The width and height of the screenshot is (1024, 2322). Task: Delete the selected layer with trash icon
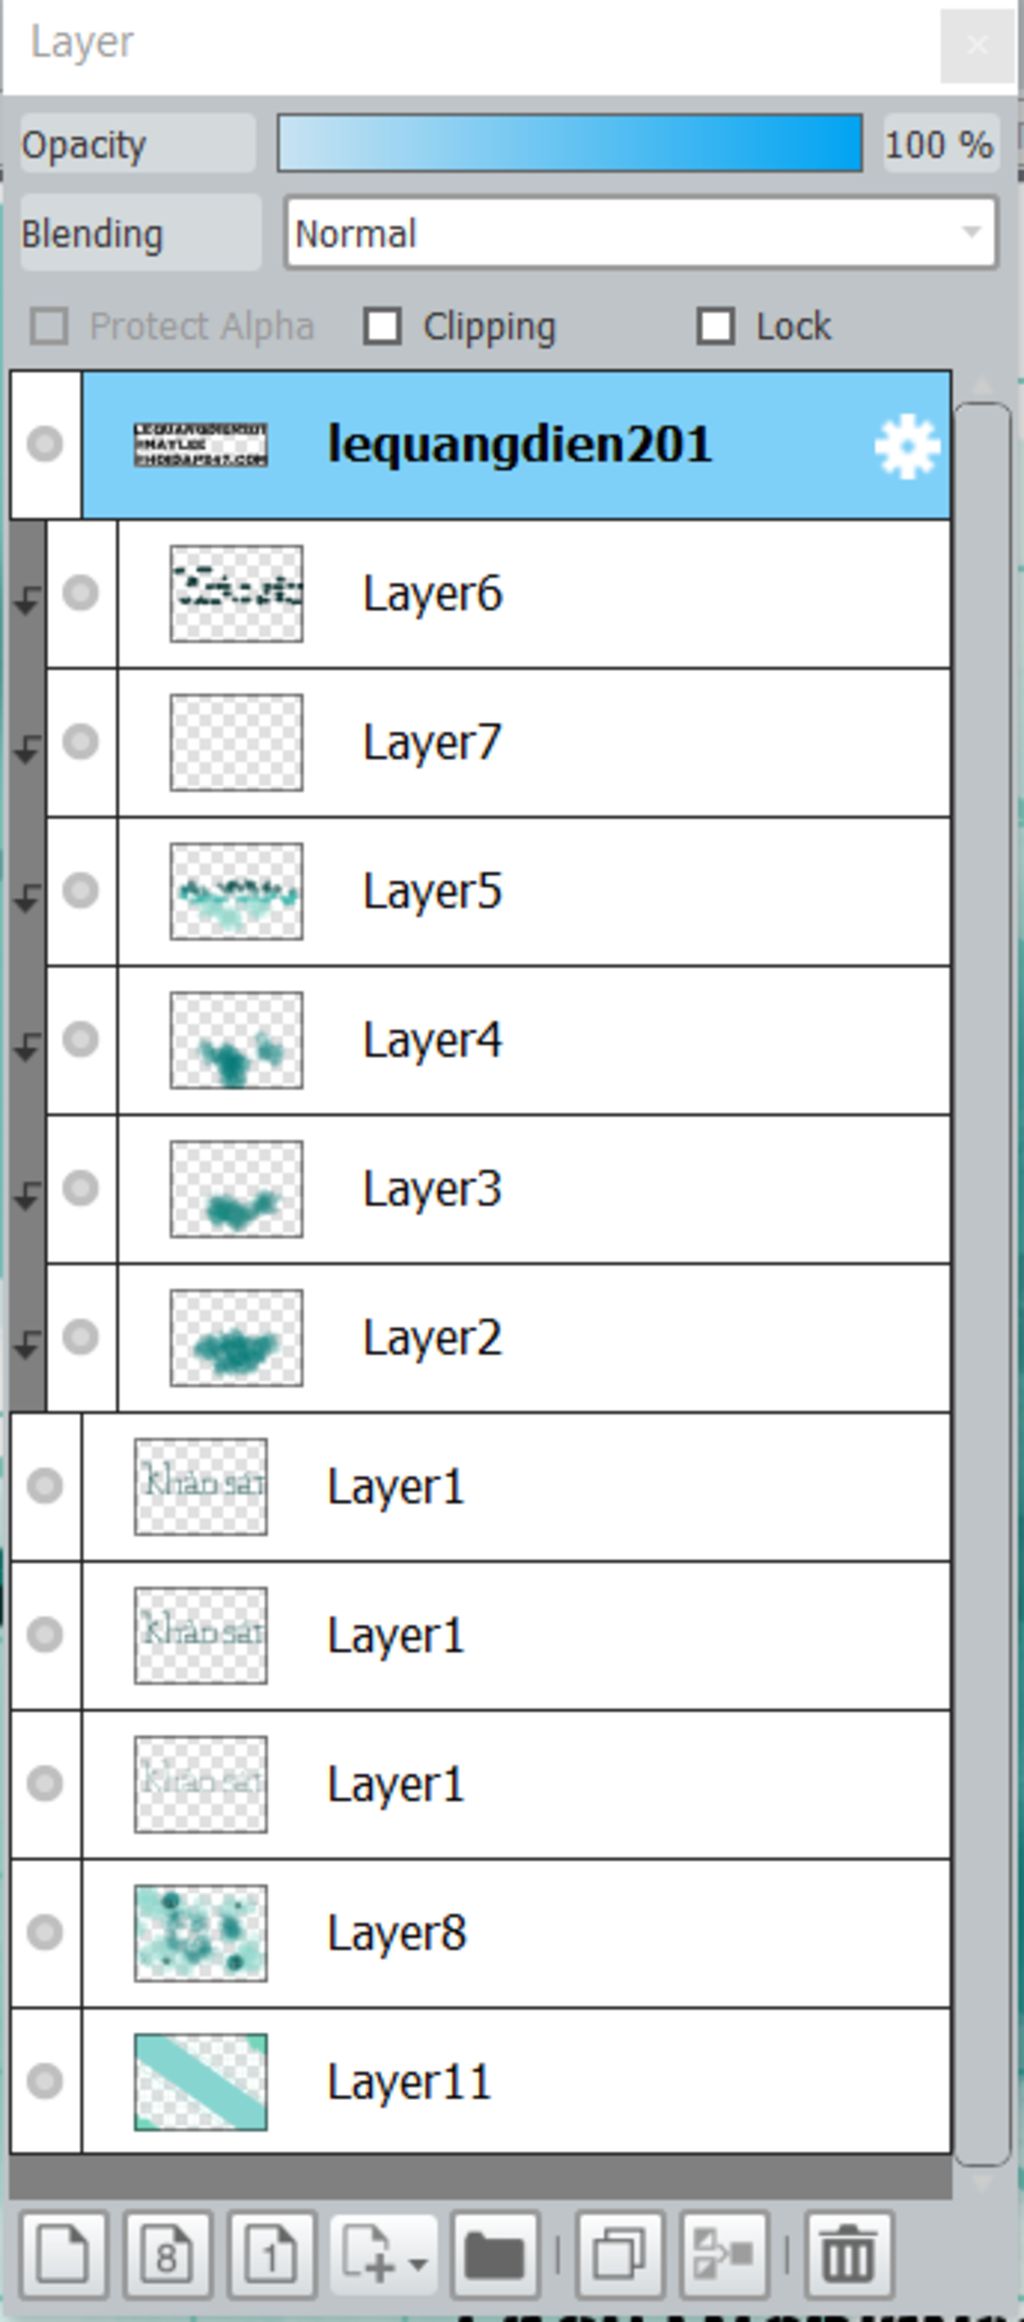pos(848,2254)
